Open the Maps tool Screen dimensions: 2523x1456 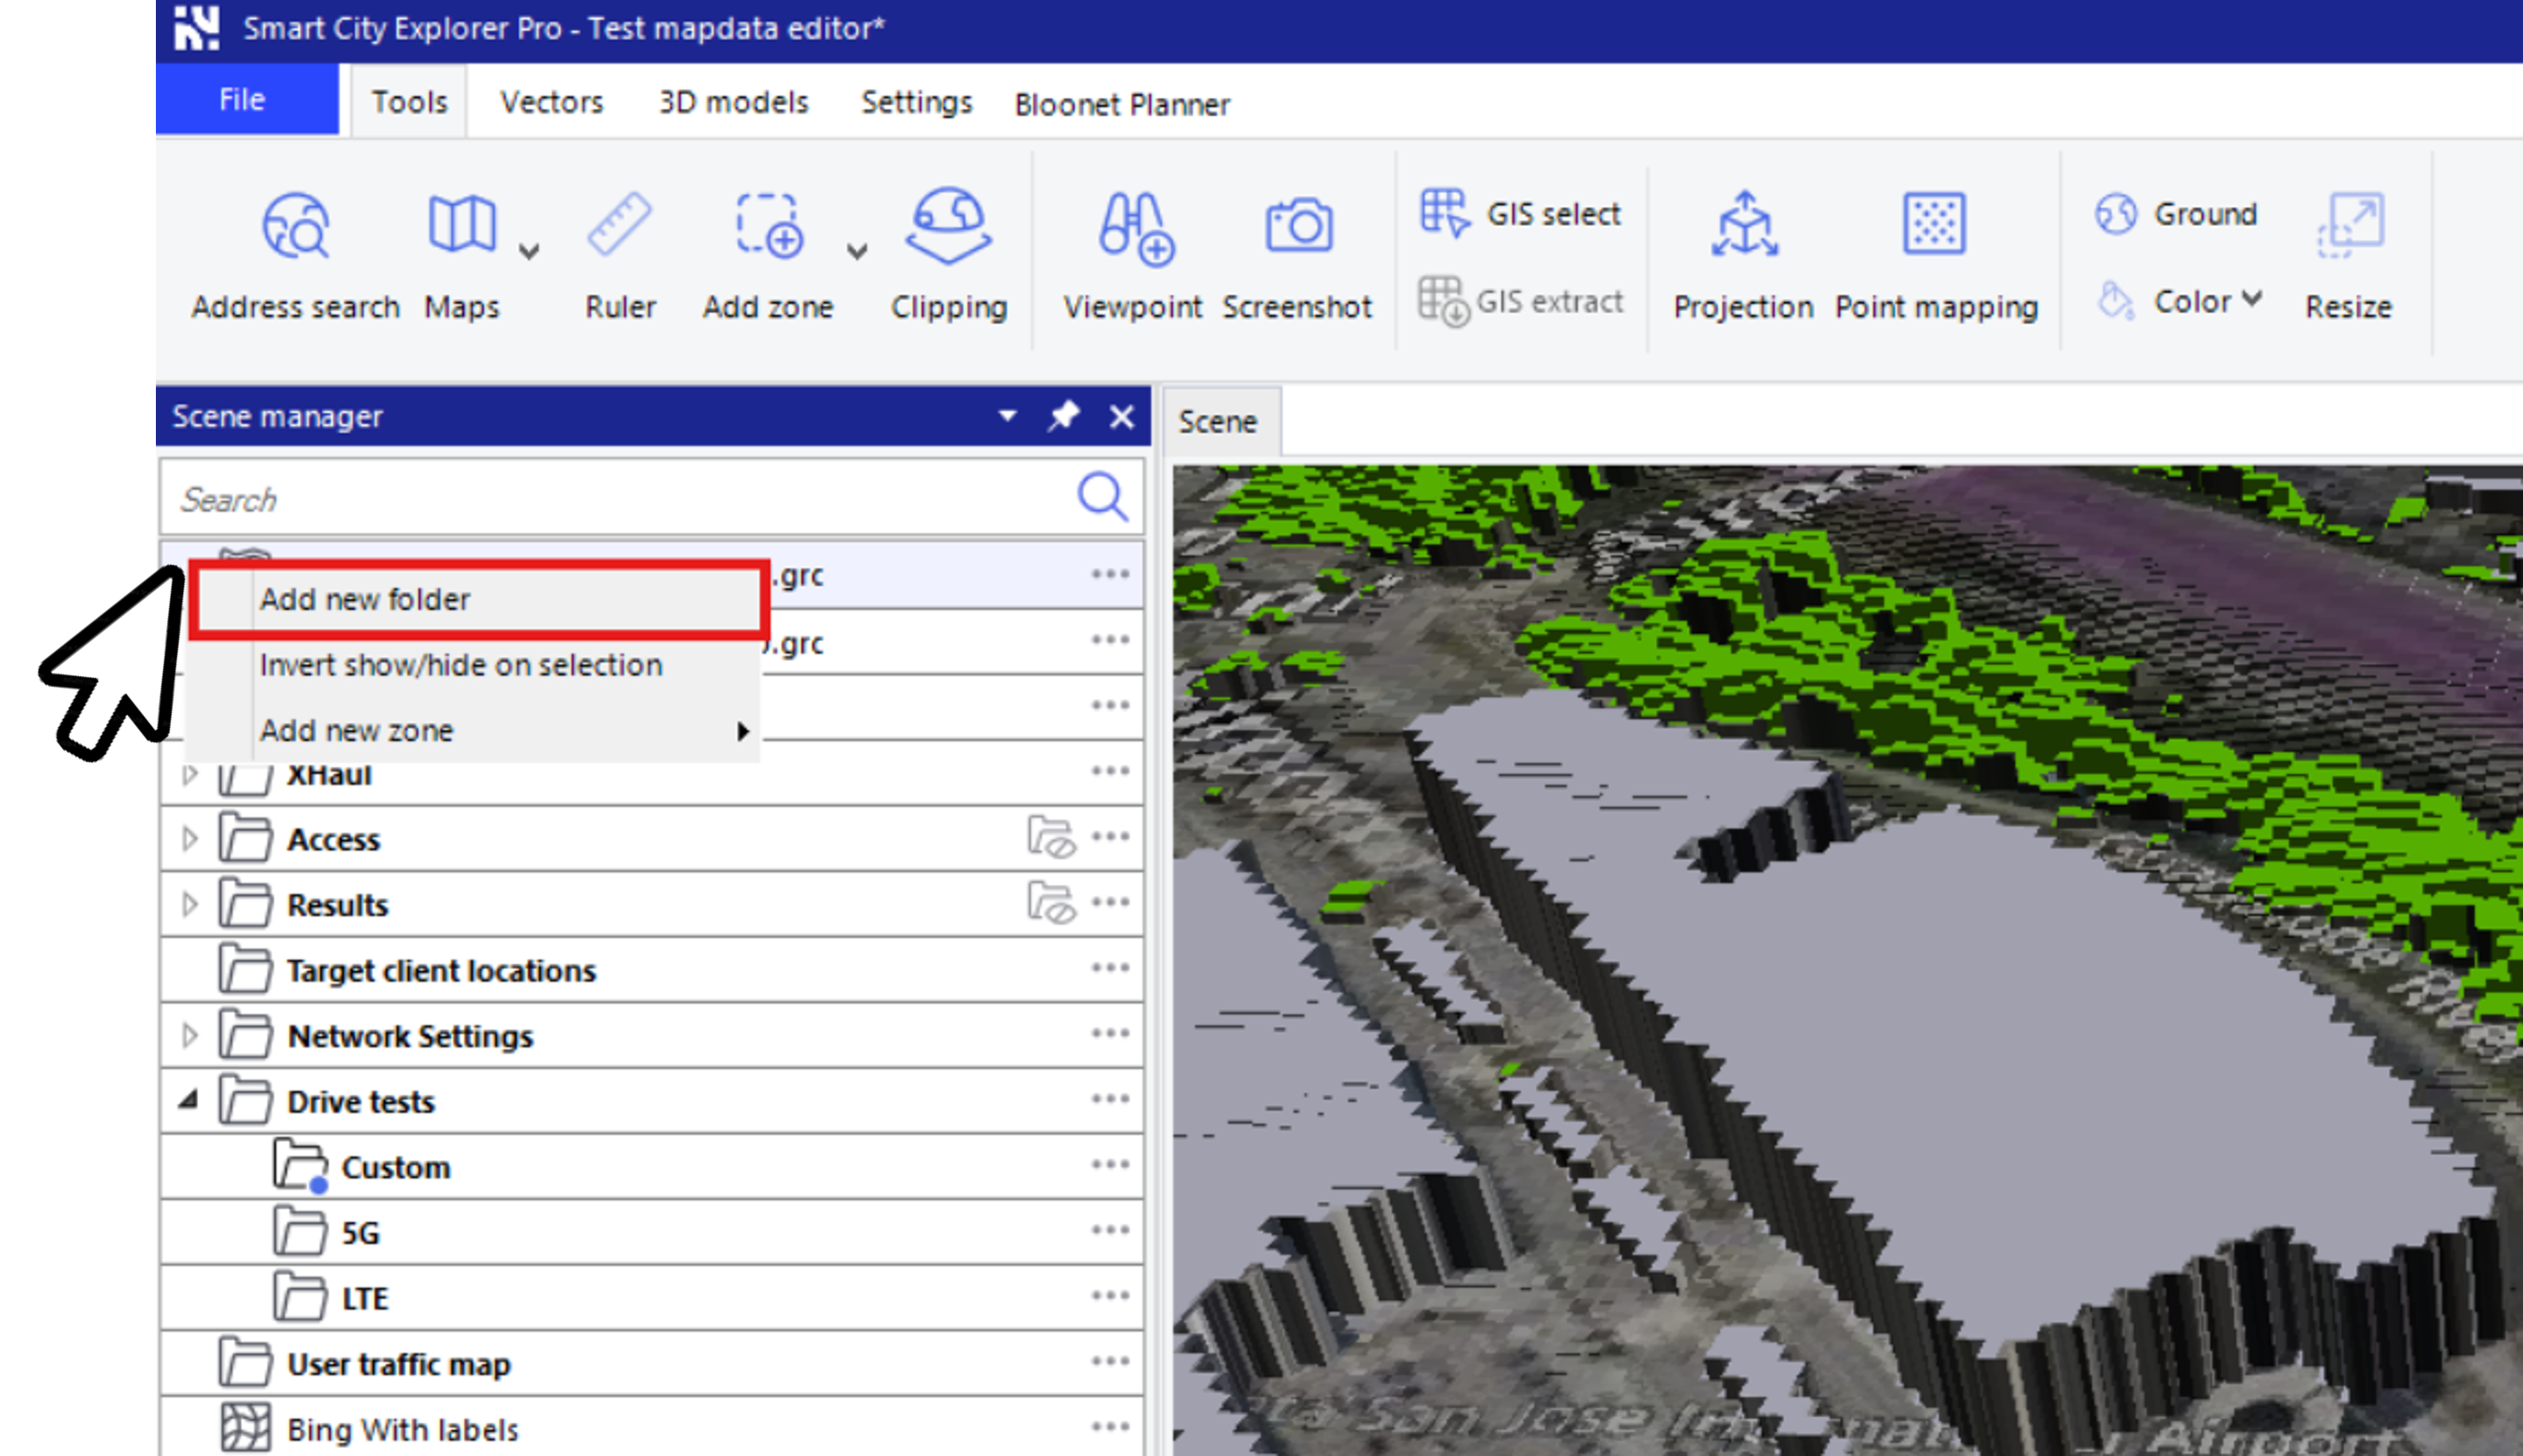pos(461,255)
